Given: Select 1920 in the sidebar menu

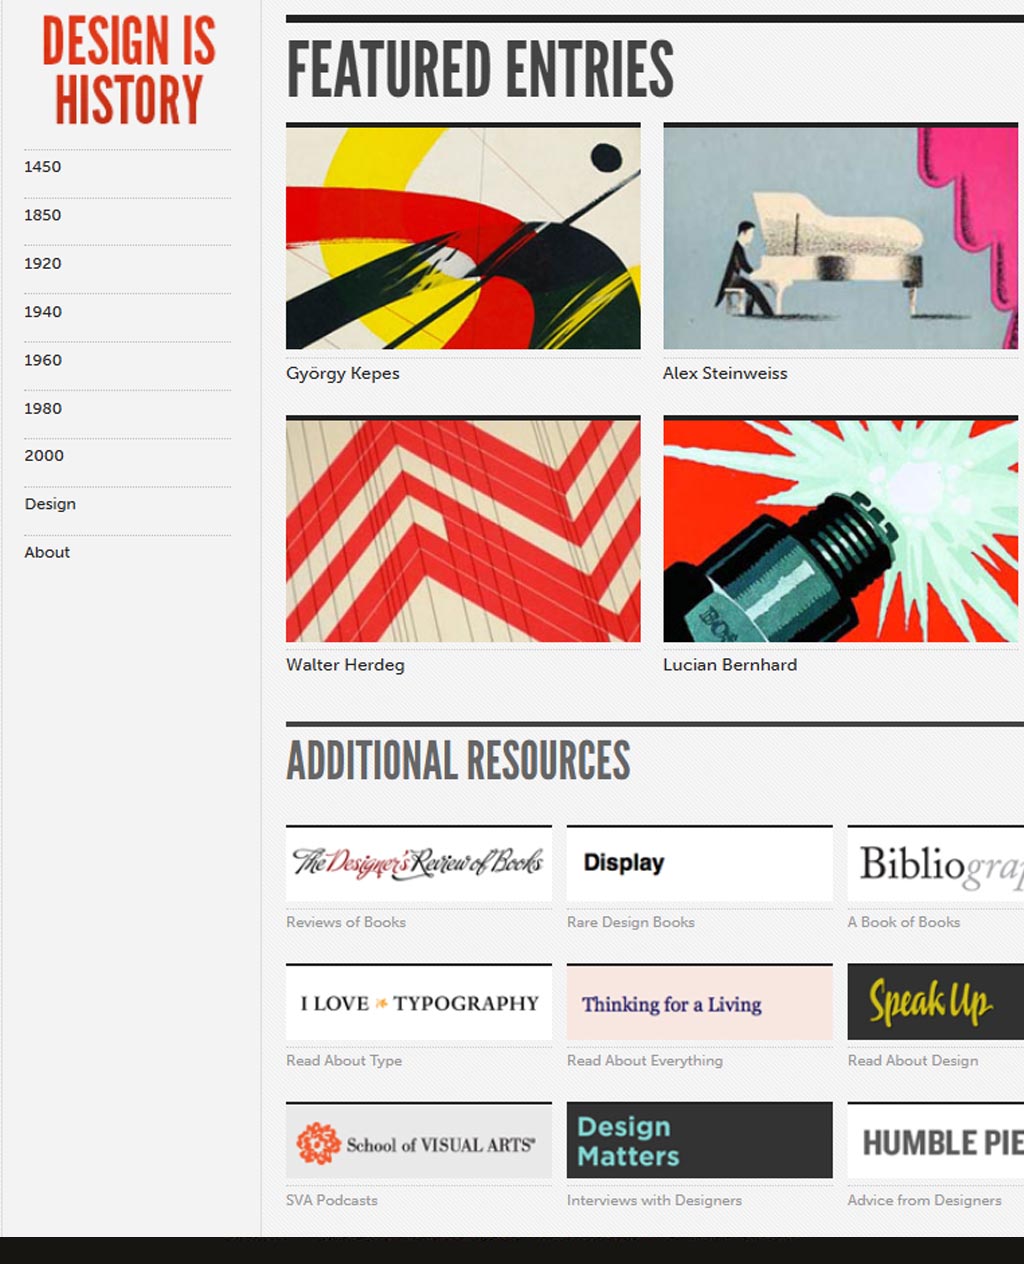Looking at the screenshot, I should coord(43,264).
